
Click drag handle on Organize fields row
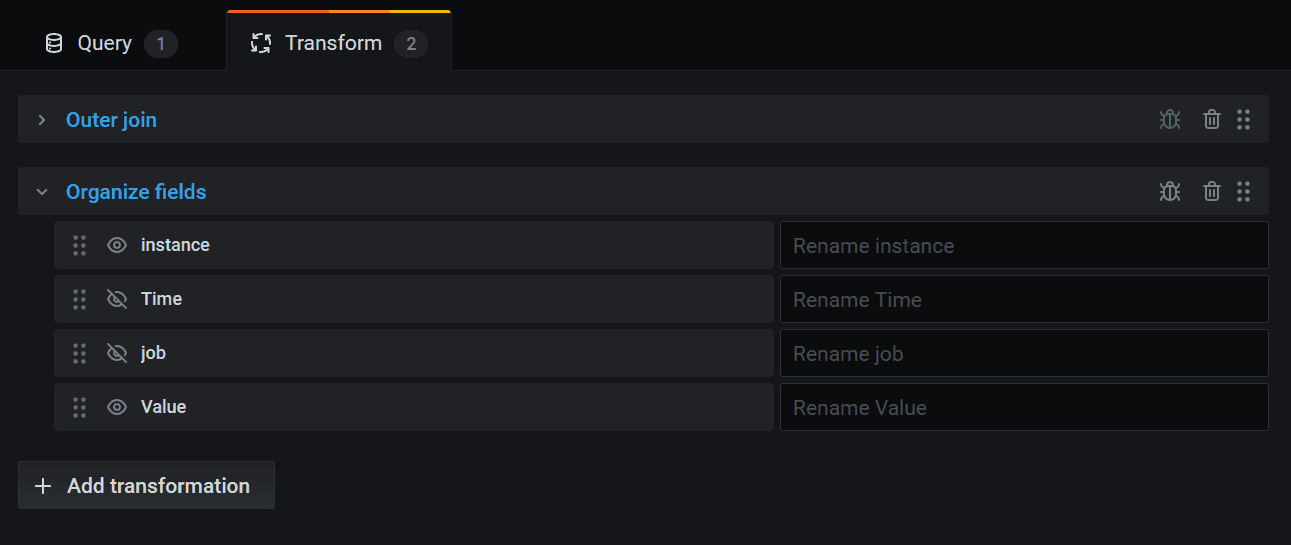[x=1244, y=192]
